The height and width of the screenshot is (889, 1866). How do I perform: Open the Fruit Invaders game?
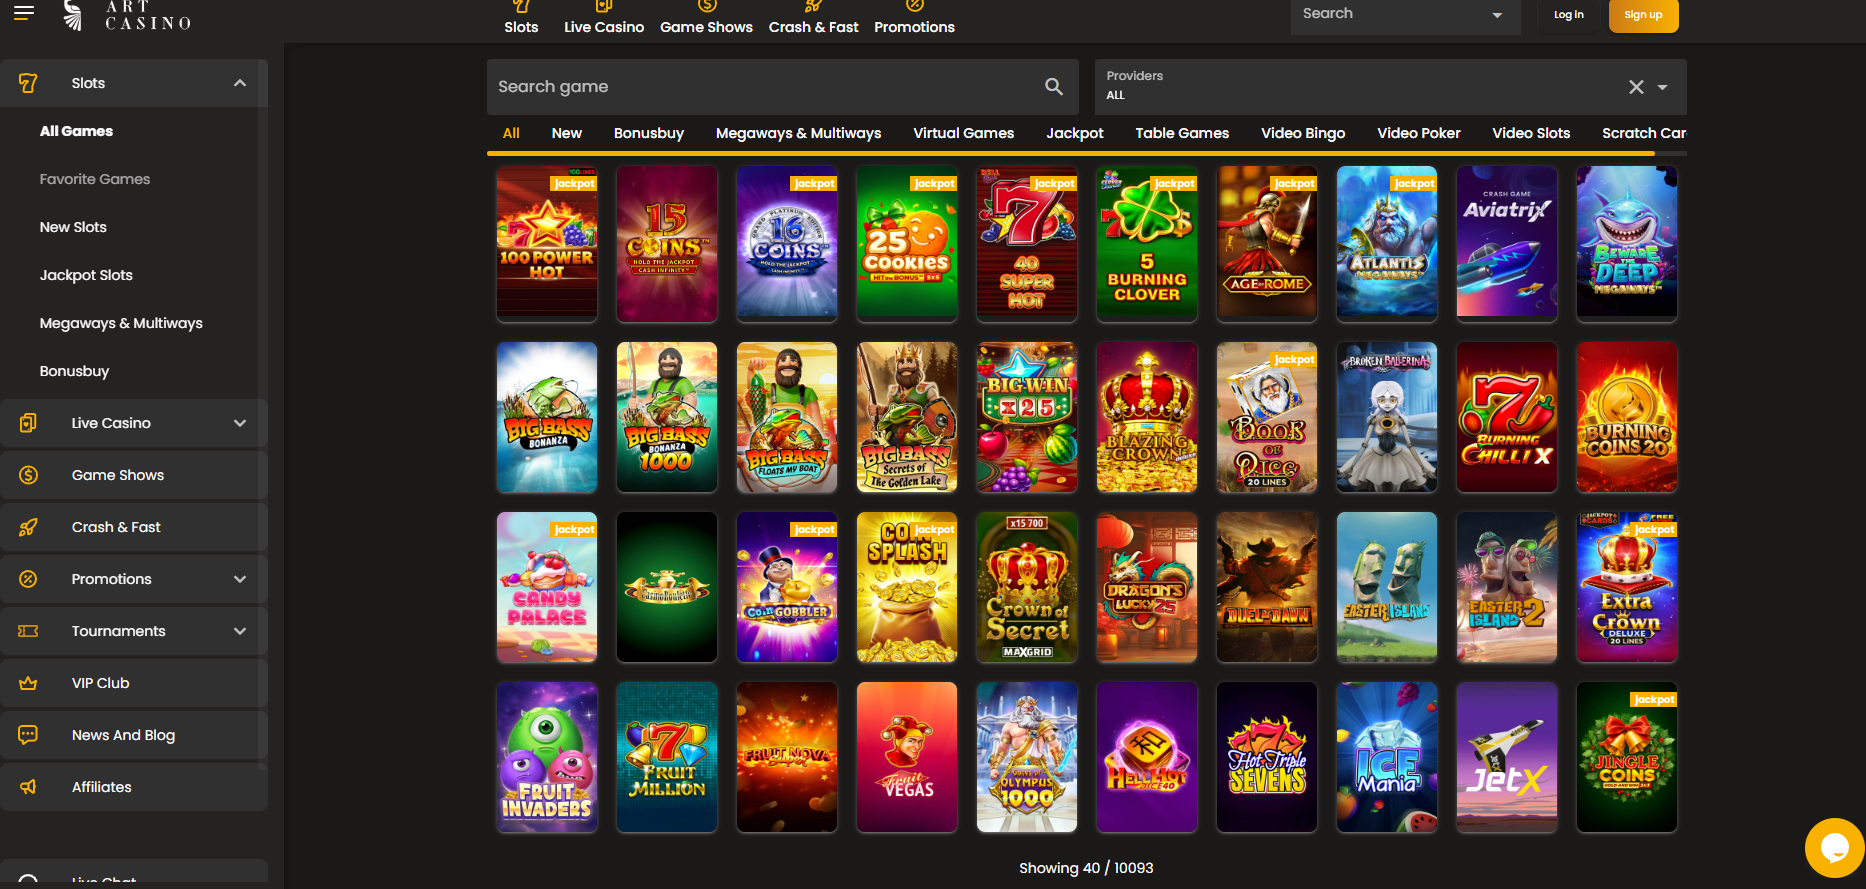[x=547, y=757]
